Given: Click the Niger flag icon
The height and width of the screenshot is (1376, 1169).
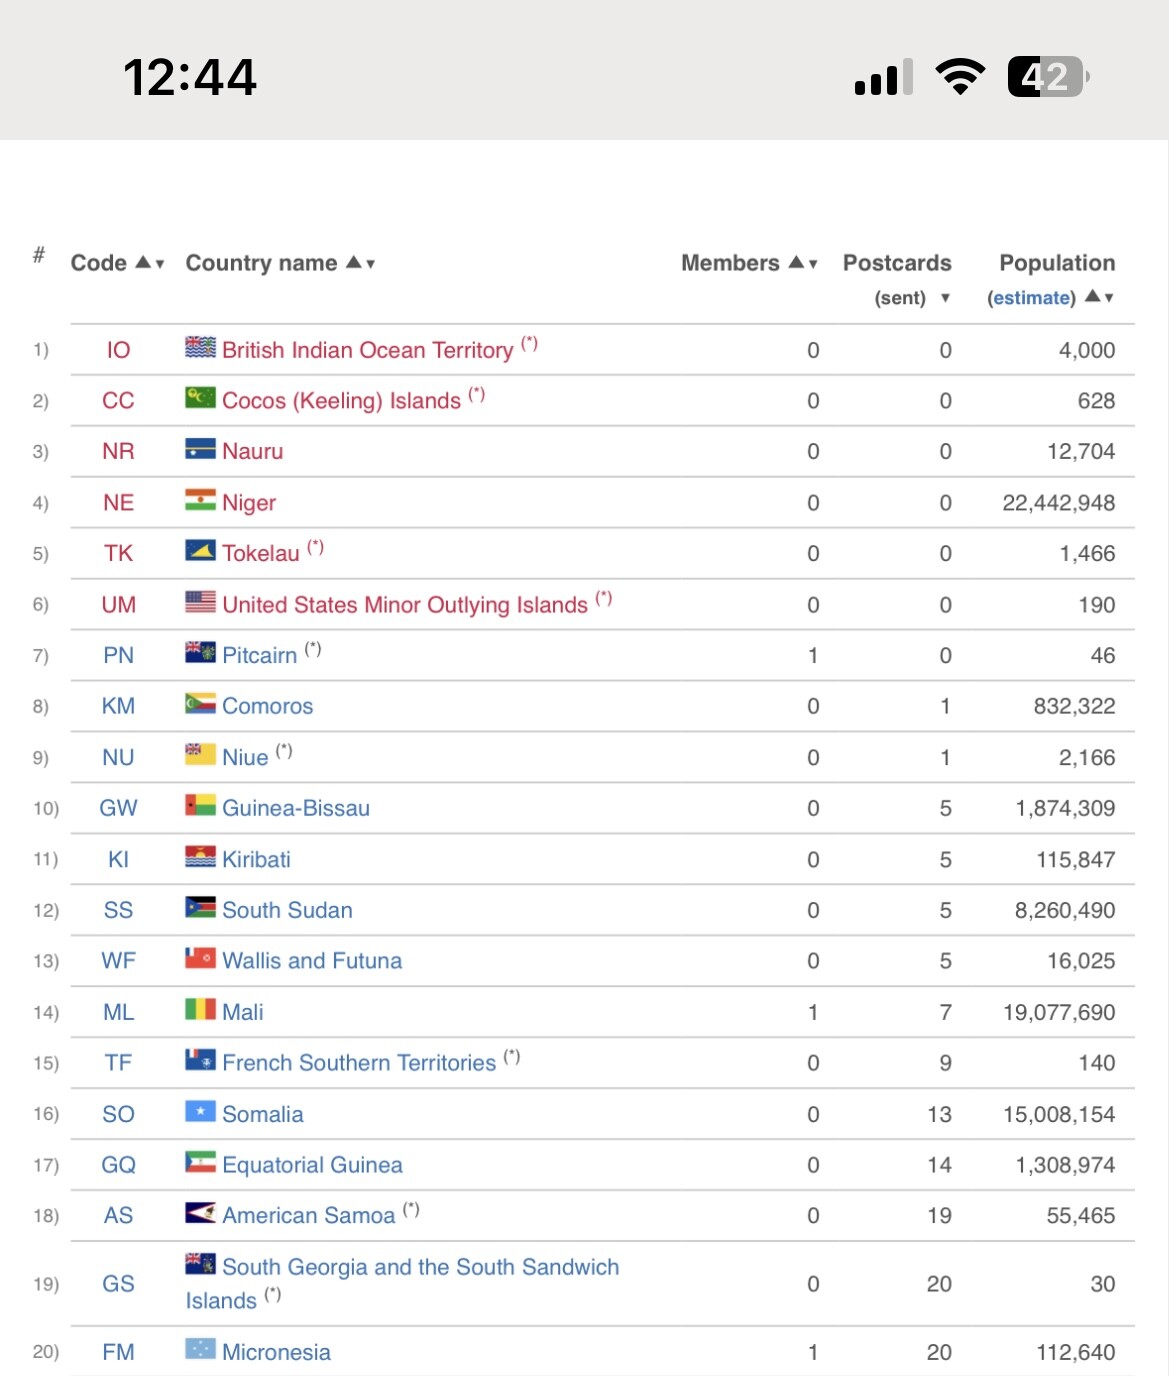Looking at the screenshot, I should 200,500.
